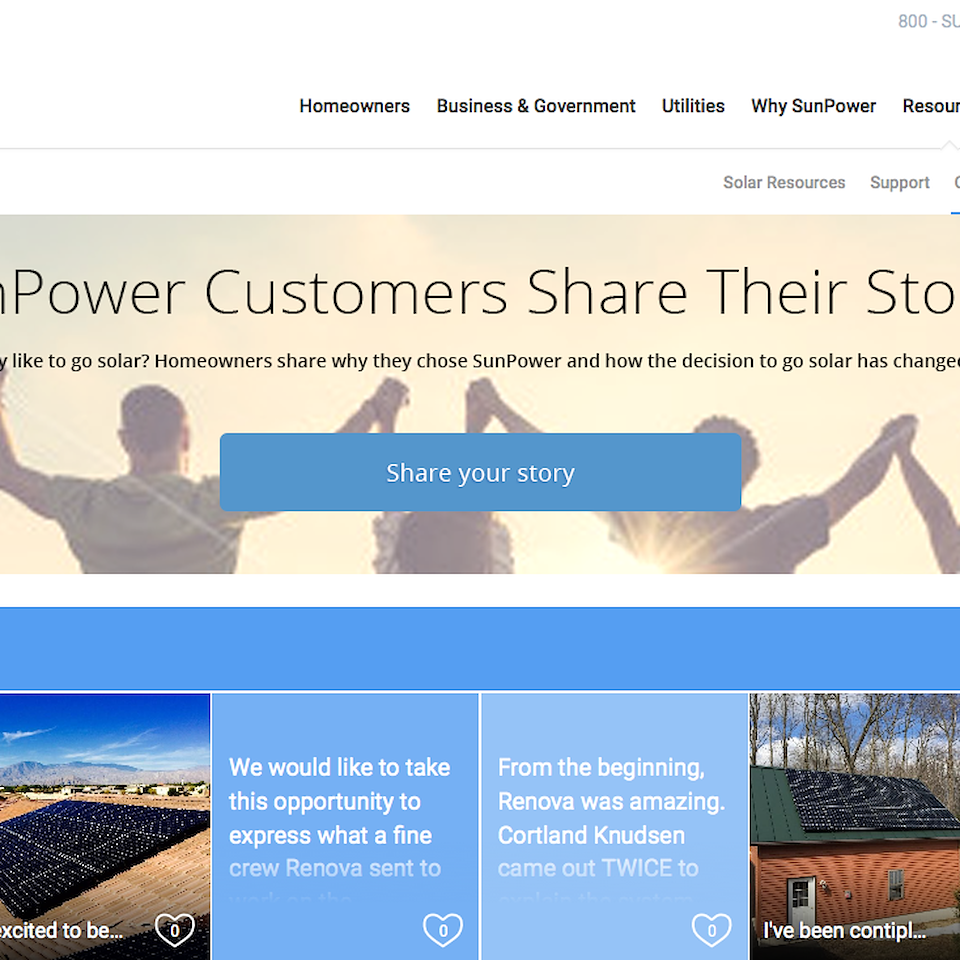This screenshot has width=960, height=960.
Task: Open the 'excited to be...' story caption
Action: click(x=61, y=931)
